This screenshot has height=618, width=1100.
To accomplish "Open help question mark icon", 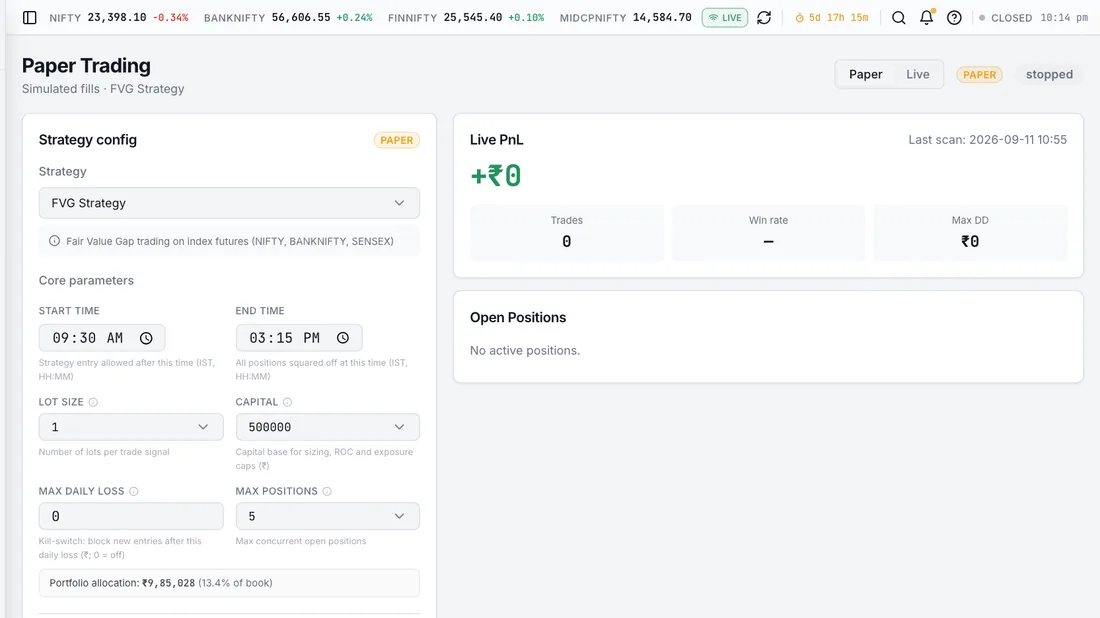I will 954,18.
